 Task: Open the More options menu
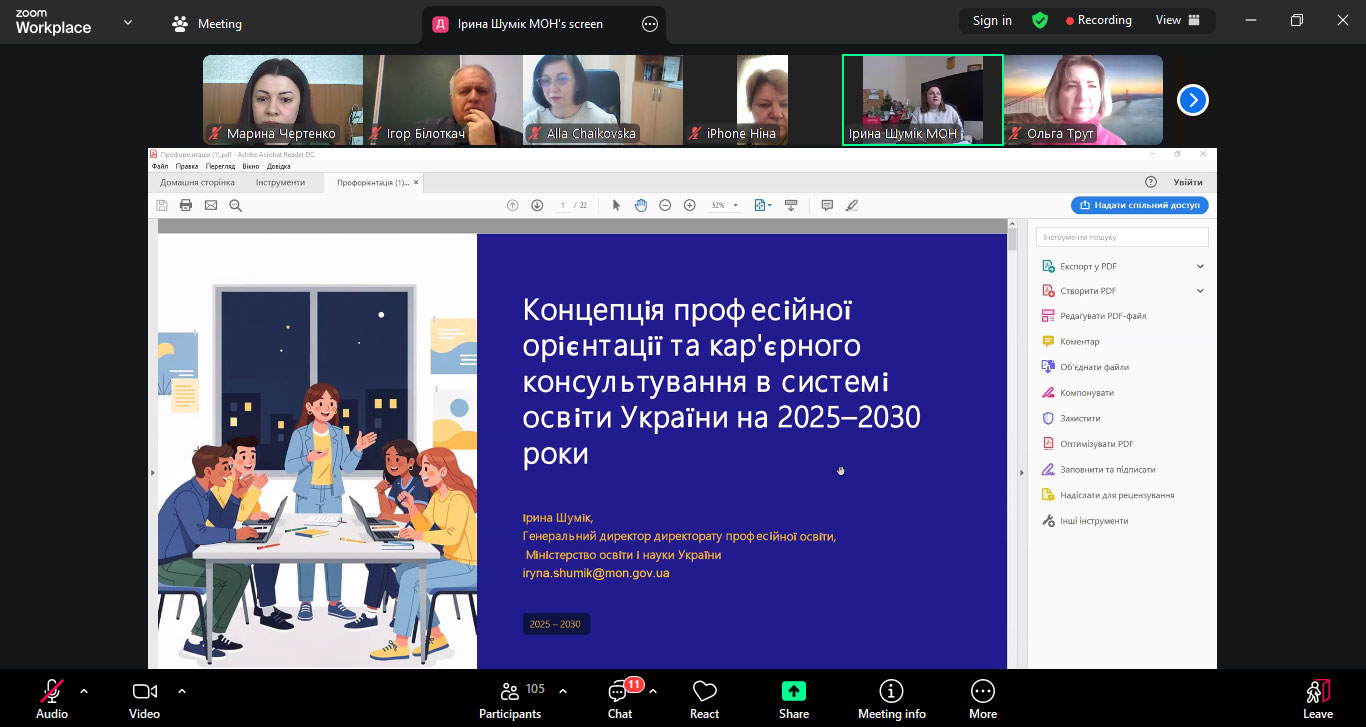[982, 697]
